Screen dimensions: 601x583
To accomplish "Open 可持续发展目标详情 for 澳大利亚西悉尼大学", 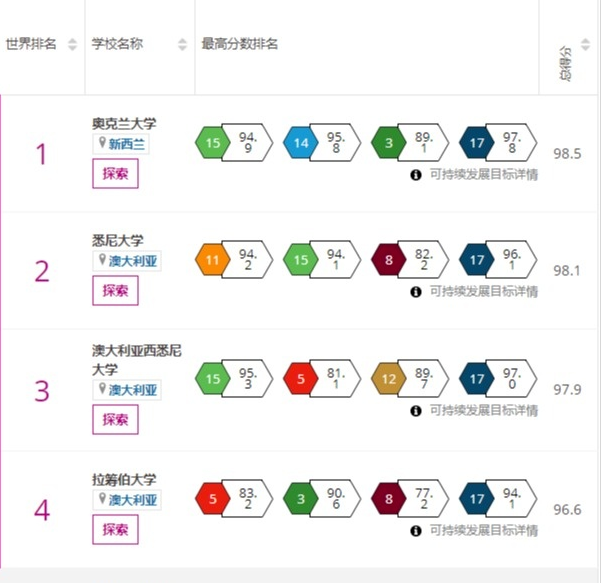I will pyautogui.click(x=484, y=411).
